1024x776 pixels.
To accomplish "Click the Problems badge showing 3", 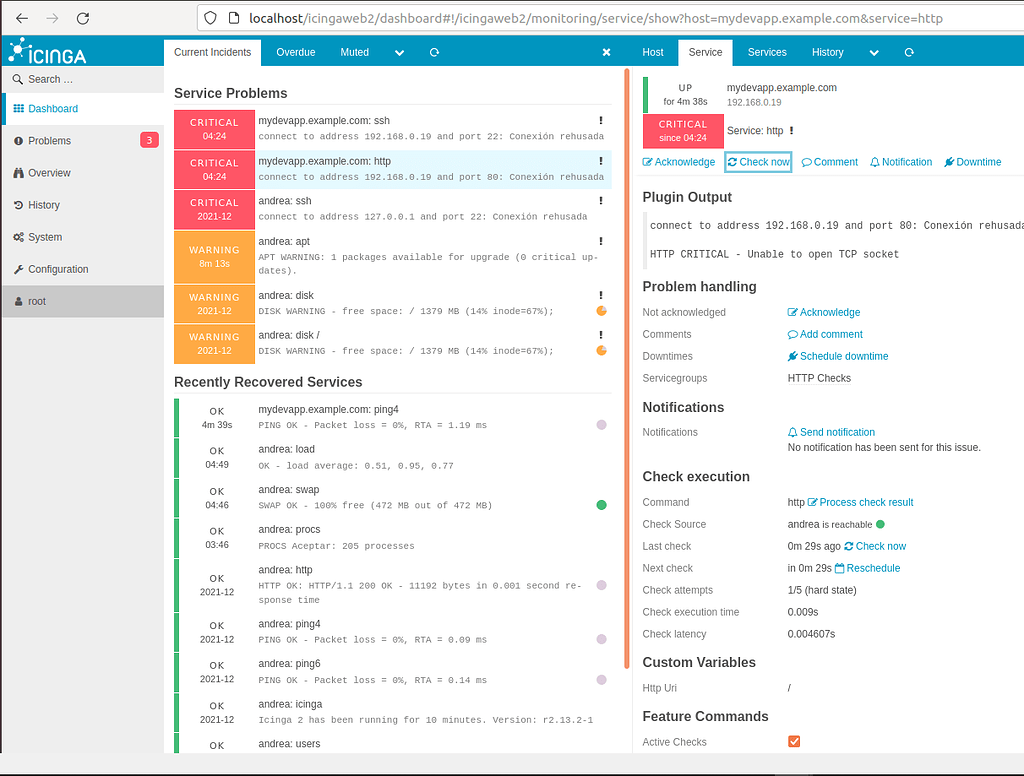I will tap(149, 140).
